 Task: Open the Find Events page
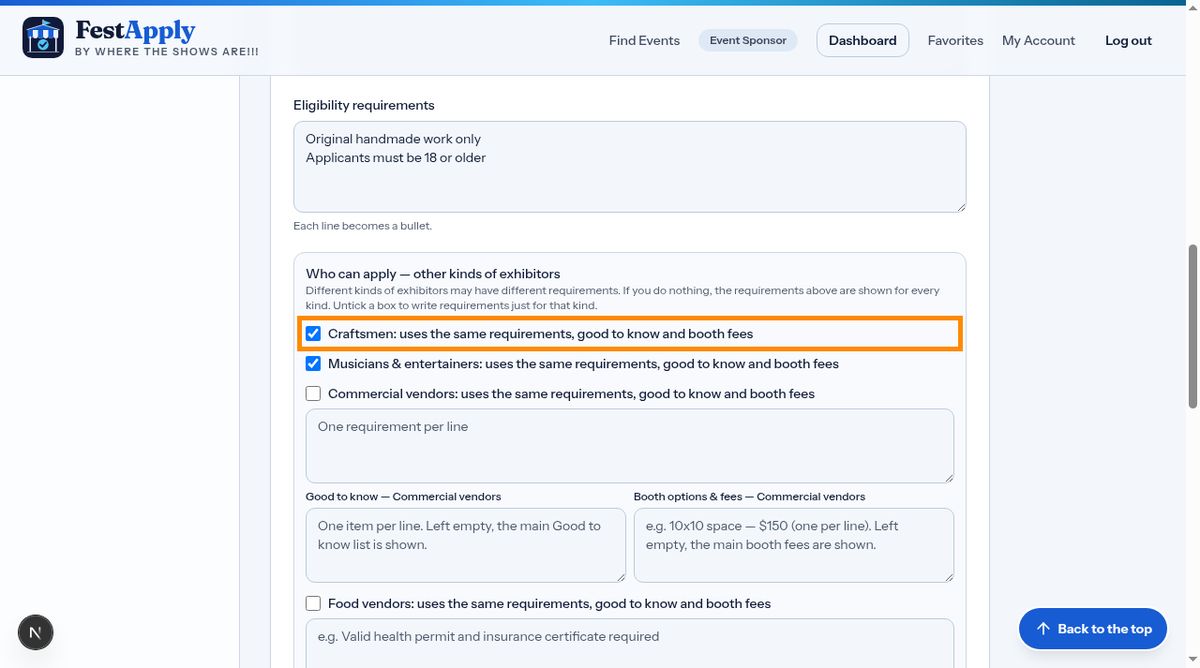pyautogui.click(x=644, y=41)
